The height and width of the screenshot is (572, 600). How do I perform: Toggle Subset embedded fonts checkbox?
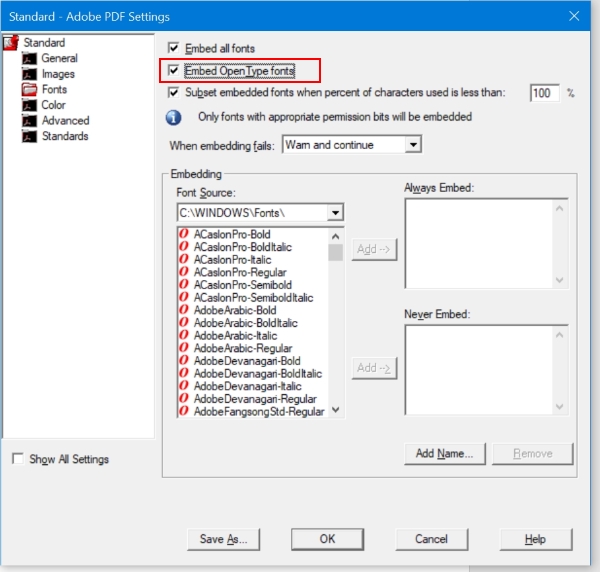coord(173,92)
